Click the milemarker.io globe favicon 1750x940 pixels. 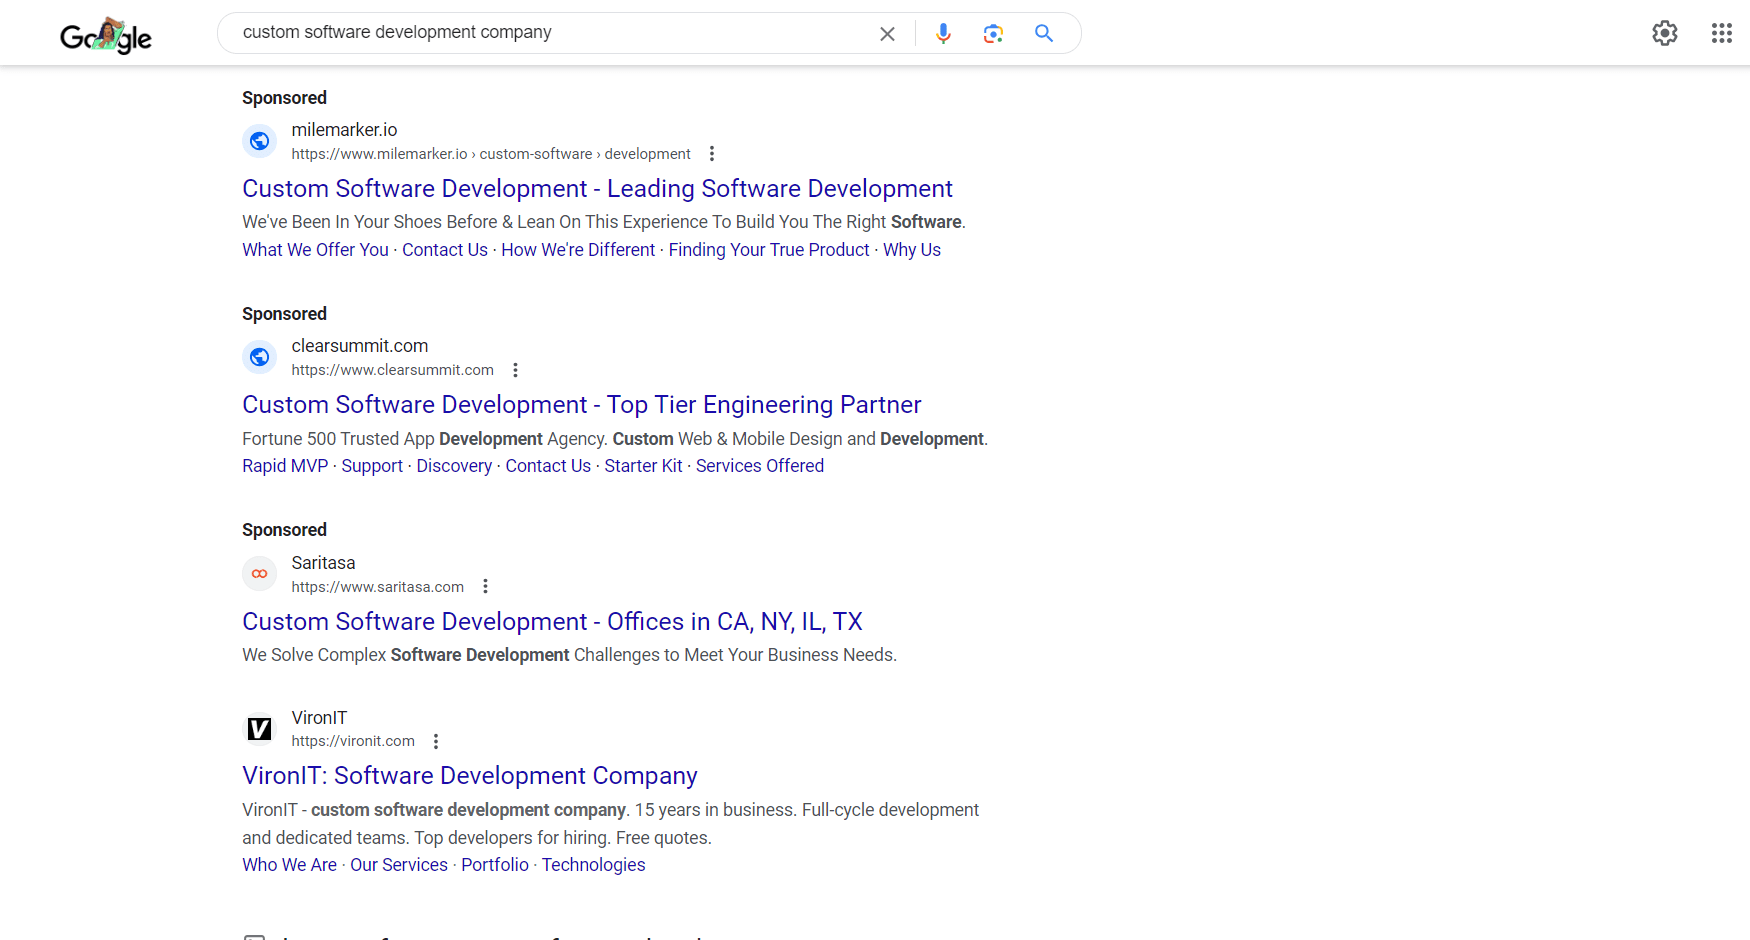coord(260,141)
